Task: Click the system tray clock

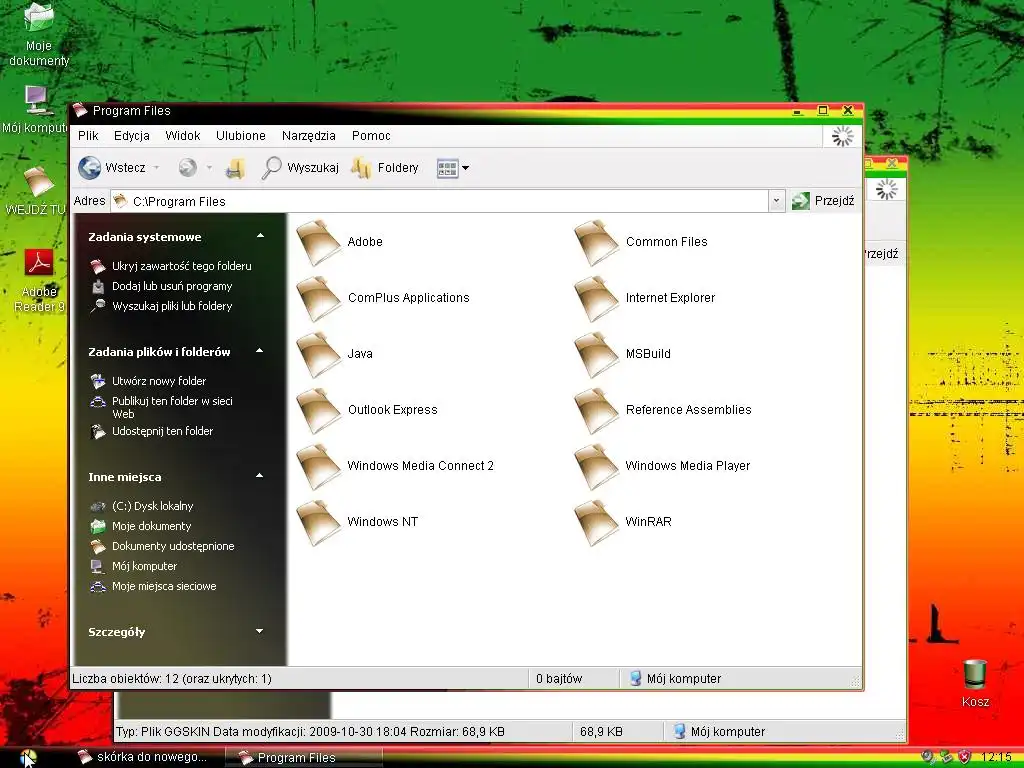Action: click(x=997, y=757)
